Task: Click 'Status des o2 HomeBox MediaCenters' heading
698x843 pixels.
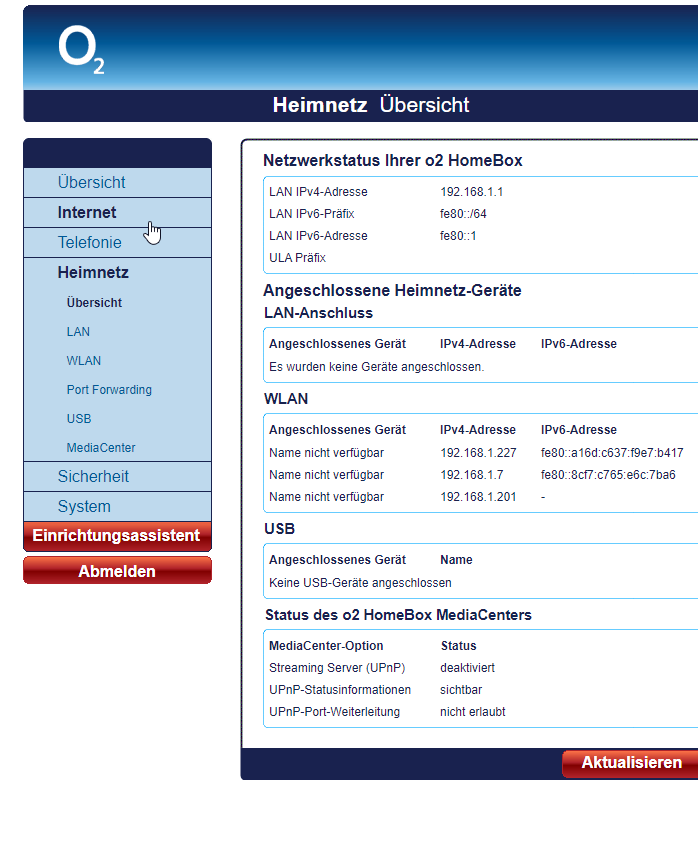Action: (x=398, y=615)
